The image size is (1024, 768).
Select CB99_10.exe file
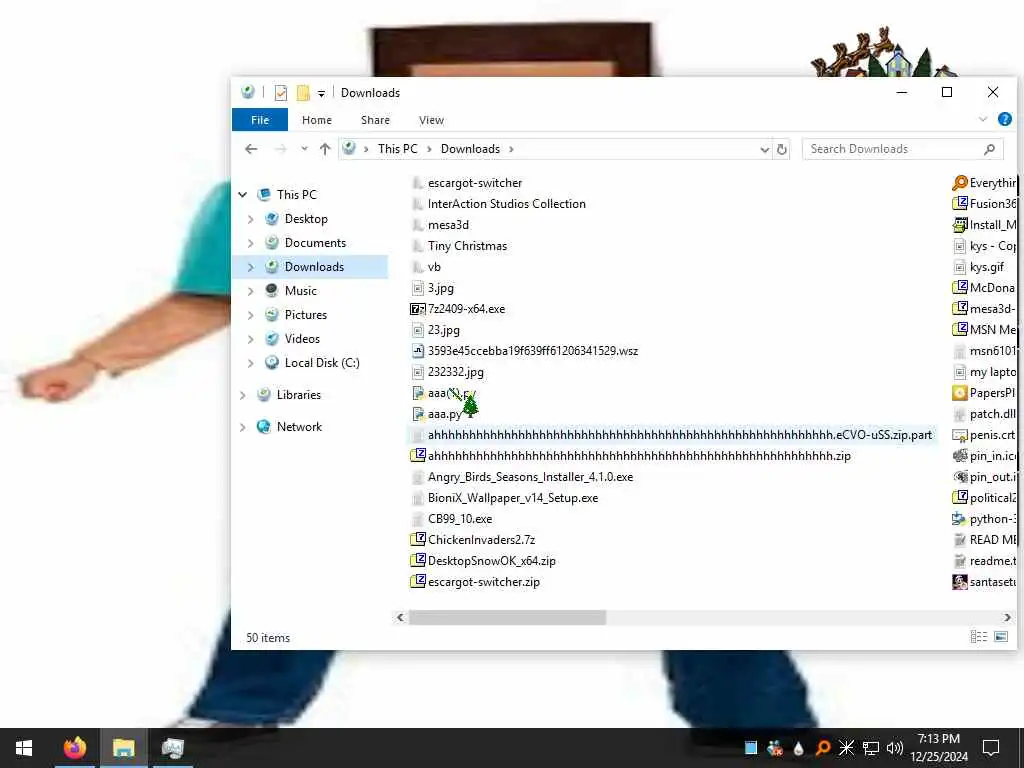pos(460,519)
